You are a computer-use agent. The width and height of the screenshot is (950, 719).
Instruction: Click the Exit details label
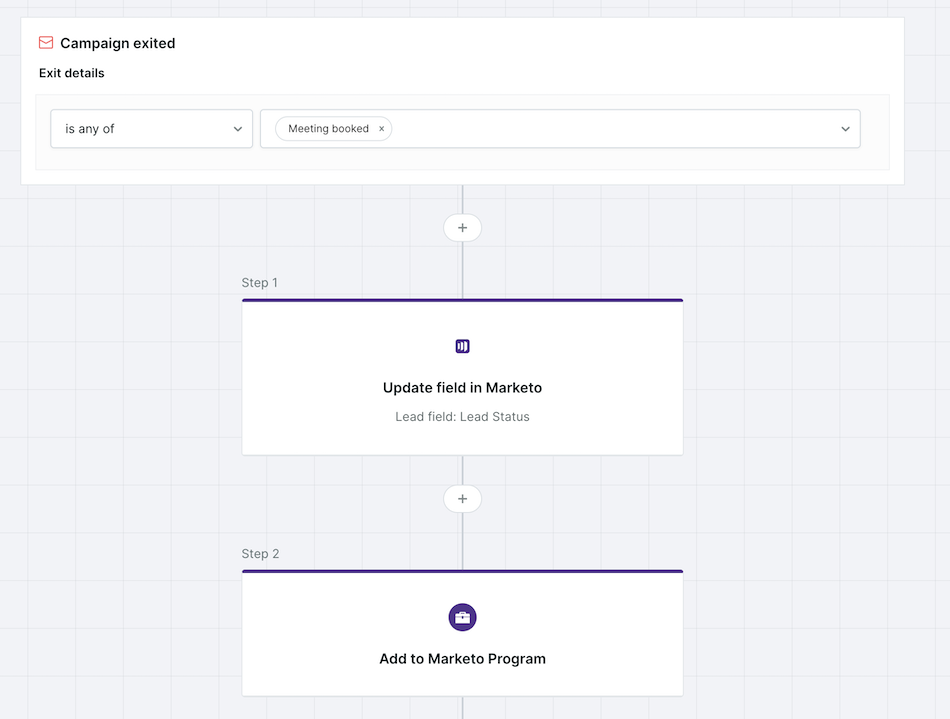click(71, 73)
